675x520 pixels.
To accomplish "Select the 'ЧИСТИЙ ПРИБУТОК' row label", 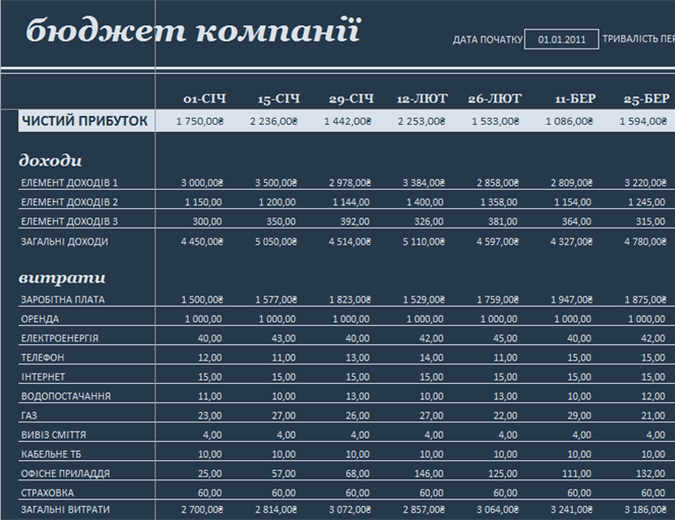I will (85, 121).
